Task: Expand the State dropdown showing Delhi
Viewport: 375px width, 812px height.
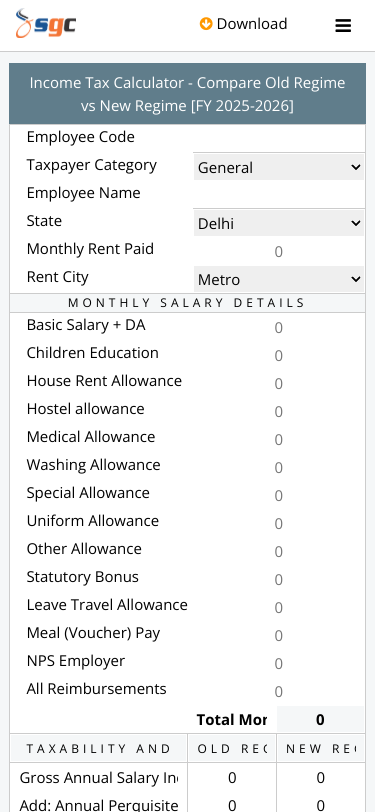Action: click(279, 223)
